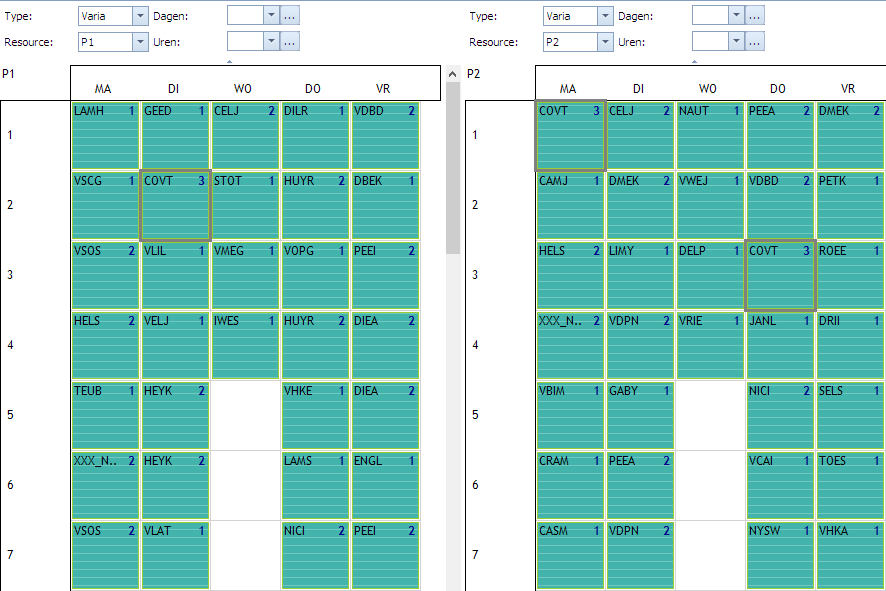Select the VCAI cell in the P2 timetable
886x591 pixels.
pyautogui.click(x=780, y=486)
